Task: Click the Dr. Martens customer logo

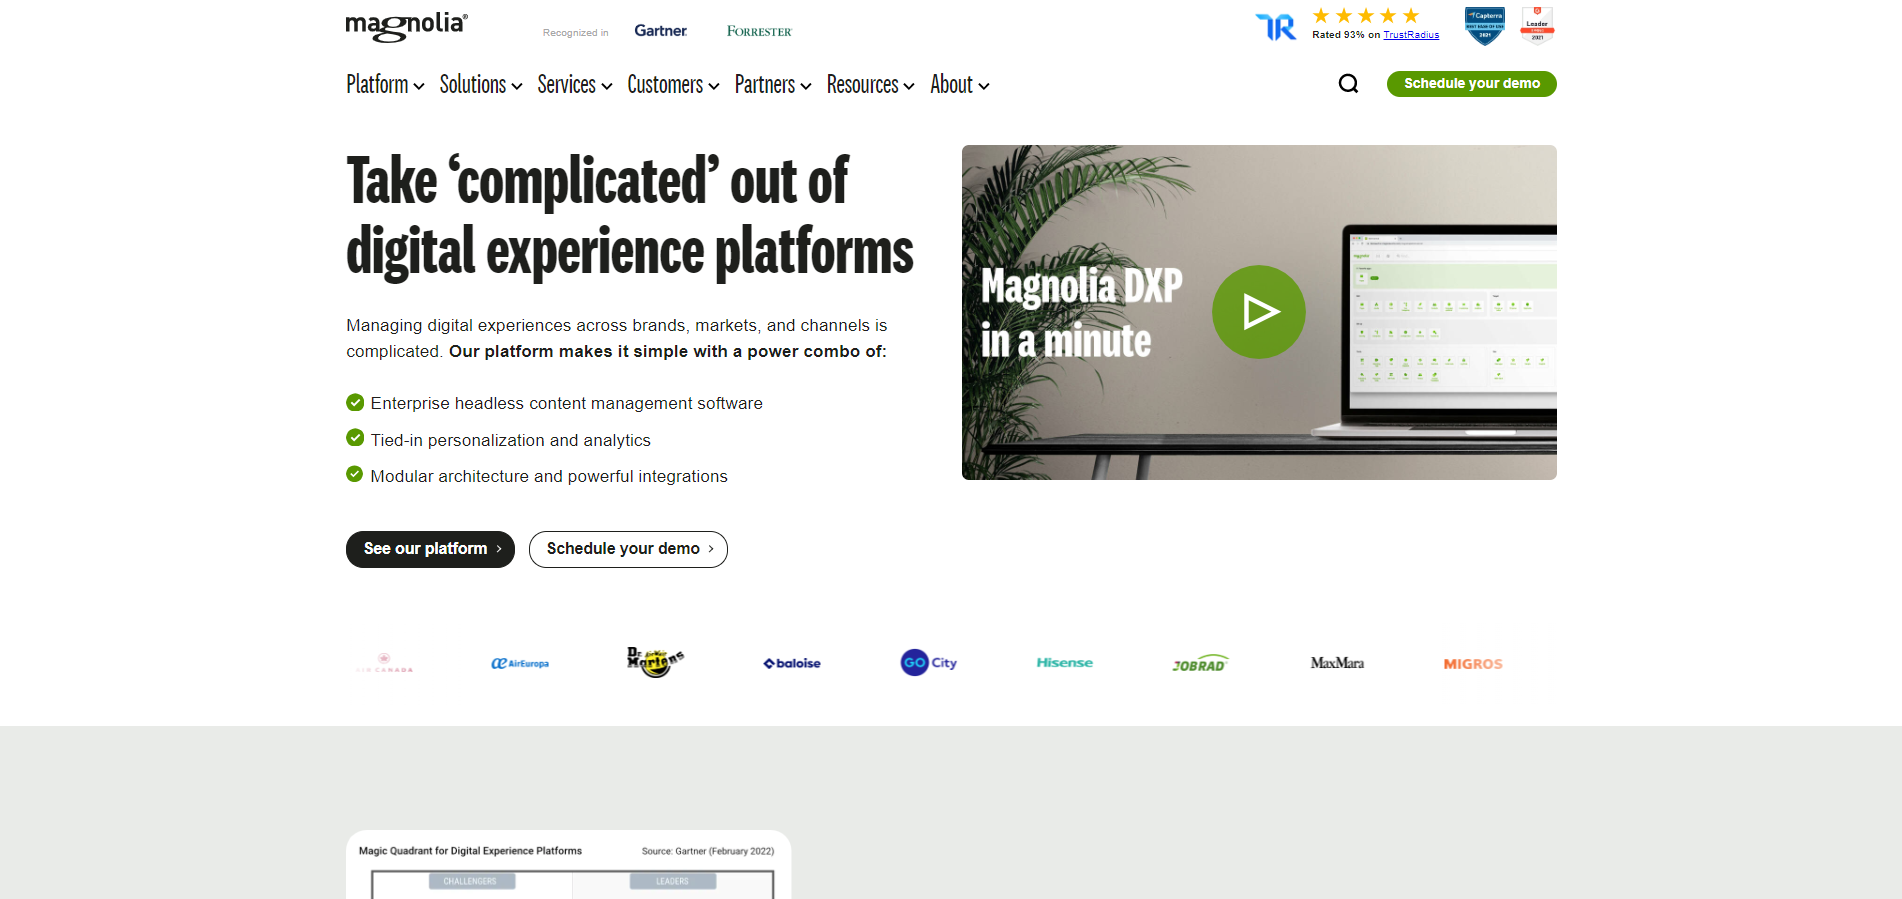Action: coord(655,662)
